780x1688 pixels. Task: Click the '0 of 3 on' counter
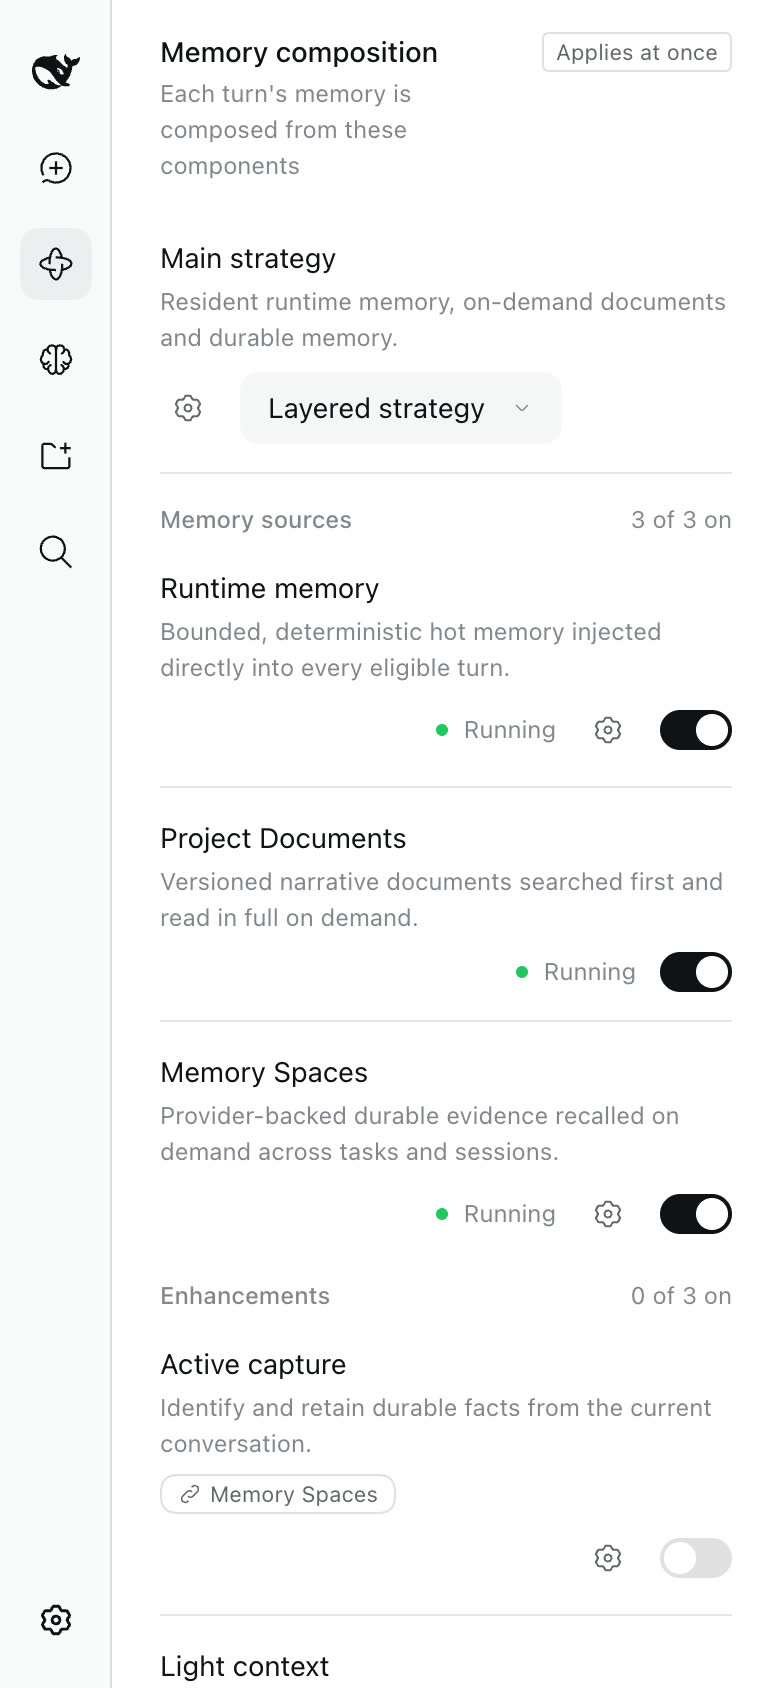pos(681,1296)
